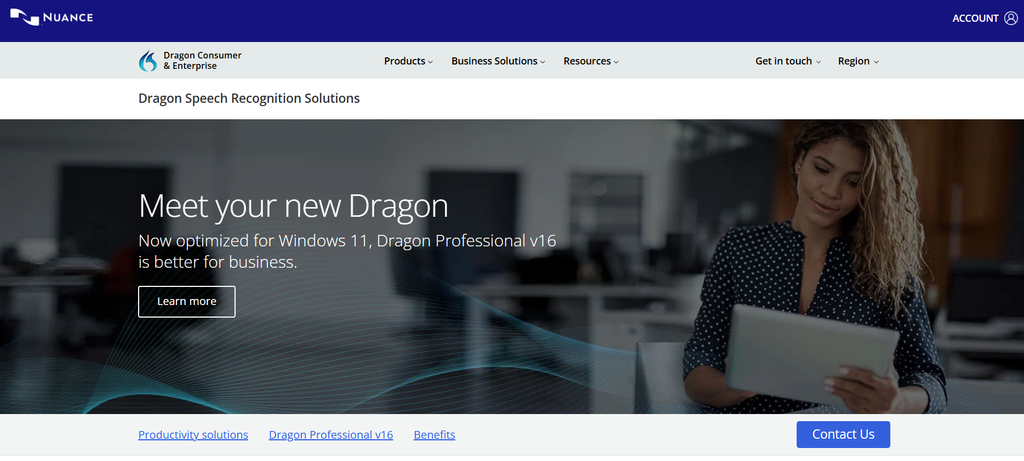Screen dimensions: 1024x461
Task: Open the Get in touch dropdown
Action: (x=788, y=61)
